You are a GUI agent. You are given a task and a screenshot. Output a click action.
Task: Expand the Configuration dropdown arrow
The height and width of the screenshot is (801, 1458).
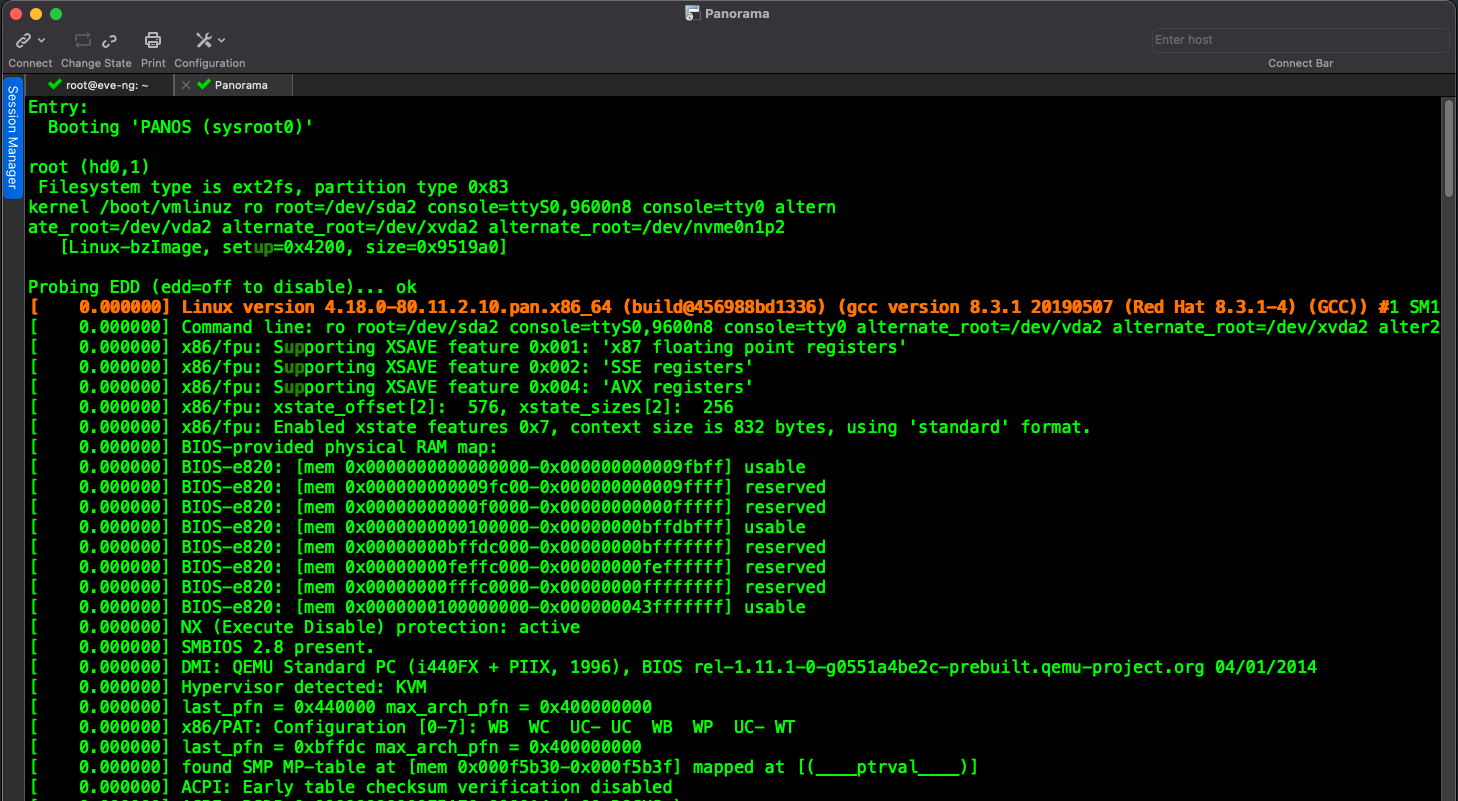221,40
